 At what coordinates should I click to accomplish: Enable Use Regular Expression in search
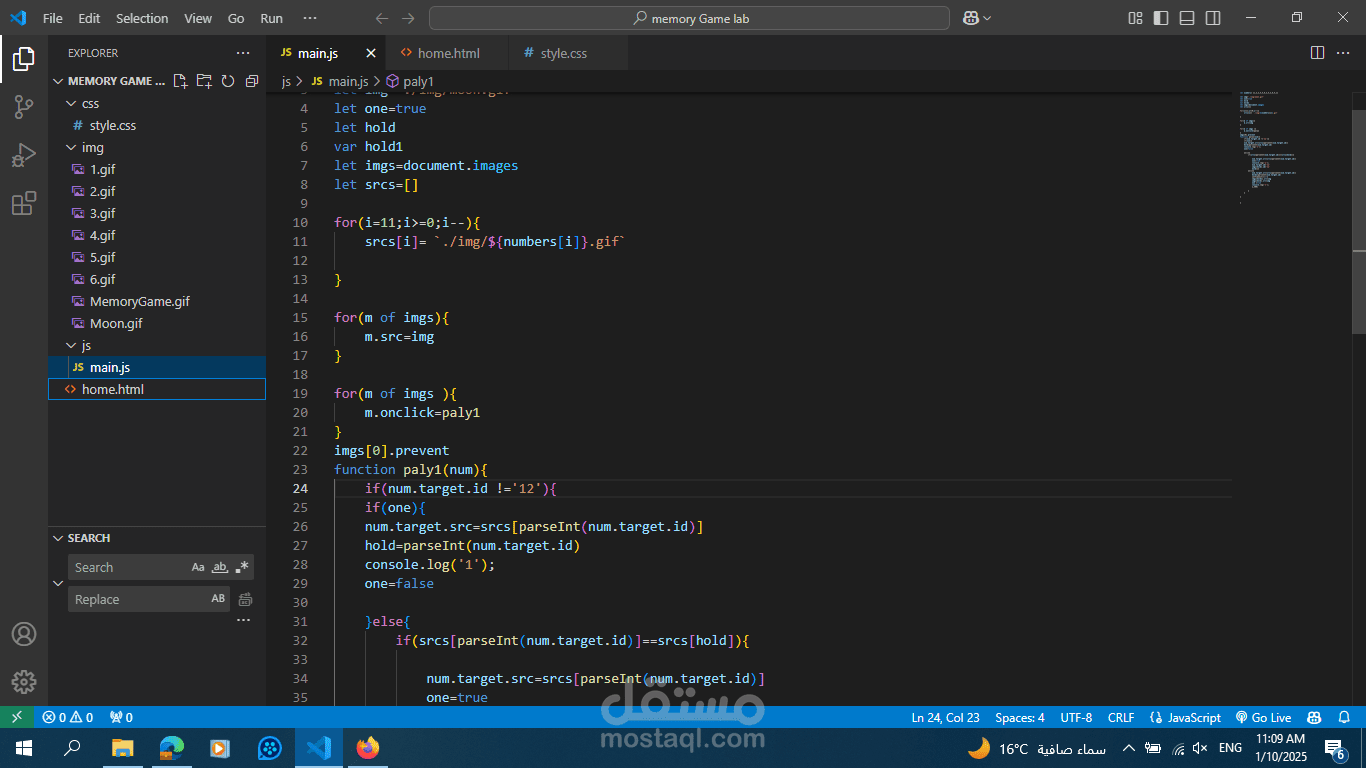242,567
